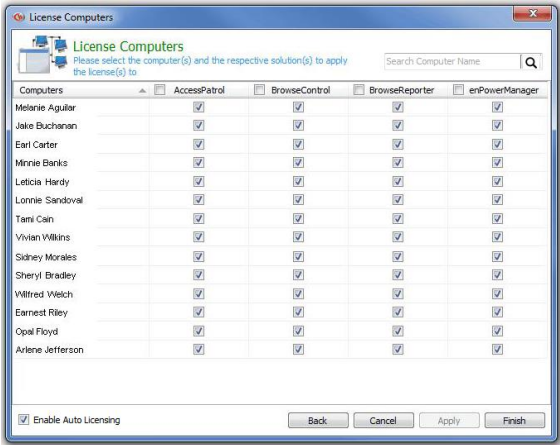This screenshot has height=445, width=560.
Task: Select the Lonnie Sandoval row name
Action: coord(49,200)
